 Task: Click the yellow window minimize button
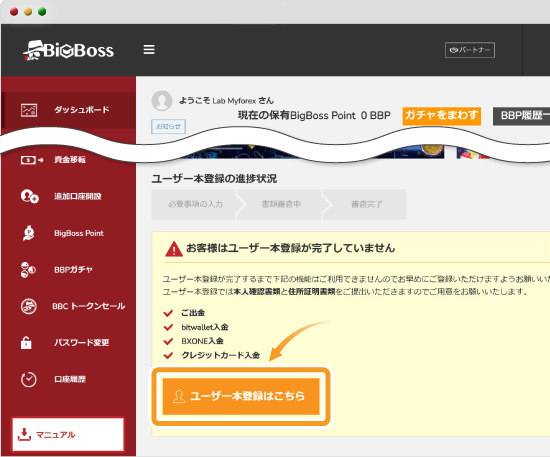pyautogui.click(x=28, y=12)
